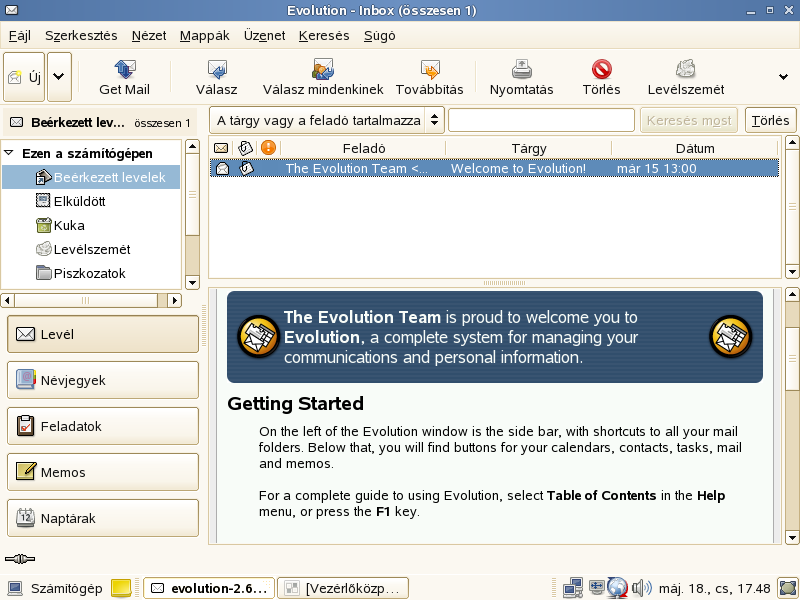Viewport: 800px width, 600px height.
Task: Click the display settings tray icon
Action: [x=596, y=587]
